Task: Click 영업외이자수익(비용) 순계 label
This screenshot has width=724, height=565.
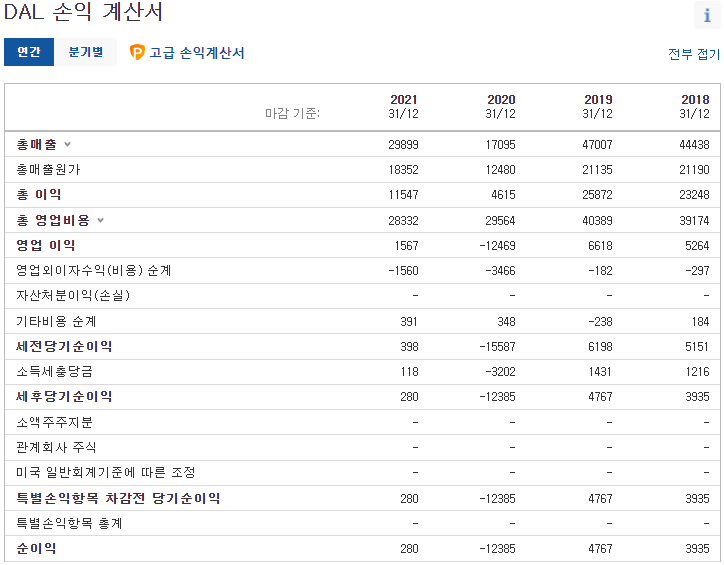Action: [94, 270]
